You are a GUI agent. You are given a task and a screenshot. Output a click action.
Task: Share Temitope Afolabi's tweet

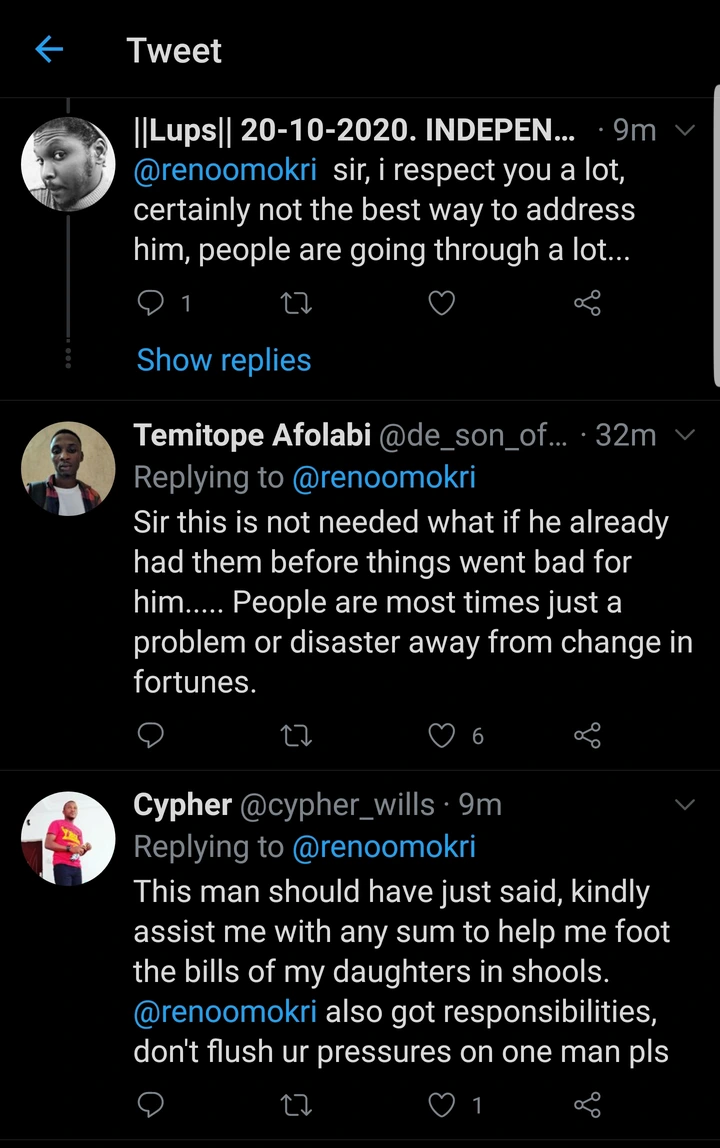tap(587, 736)
